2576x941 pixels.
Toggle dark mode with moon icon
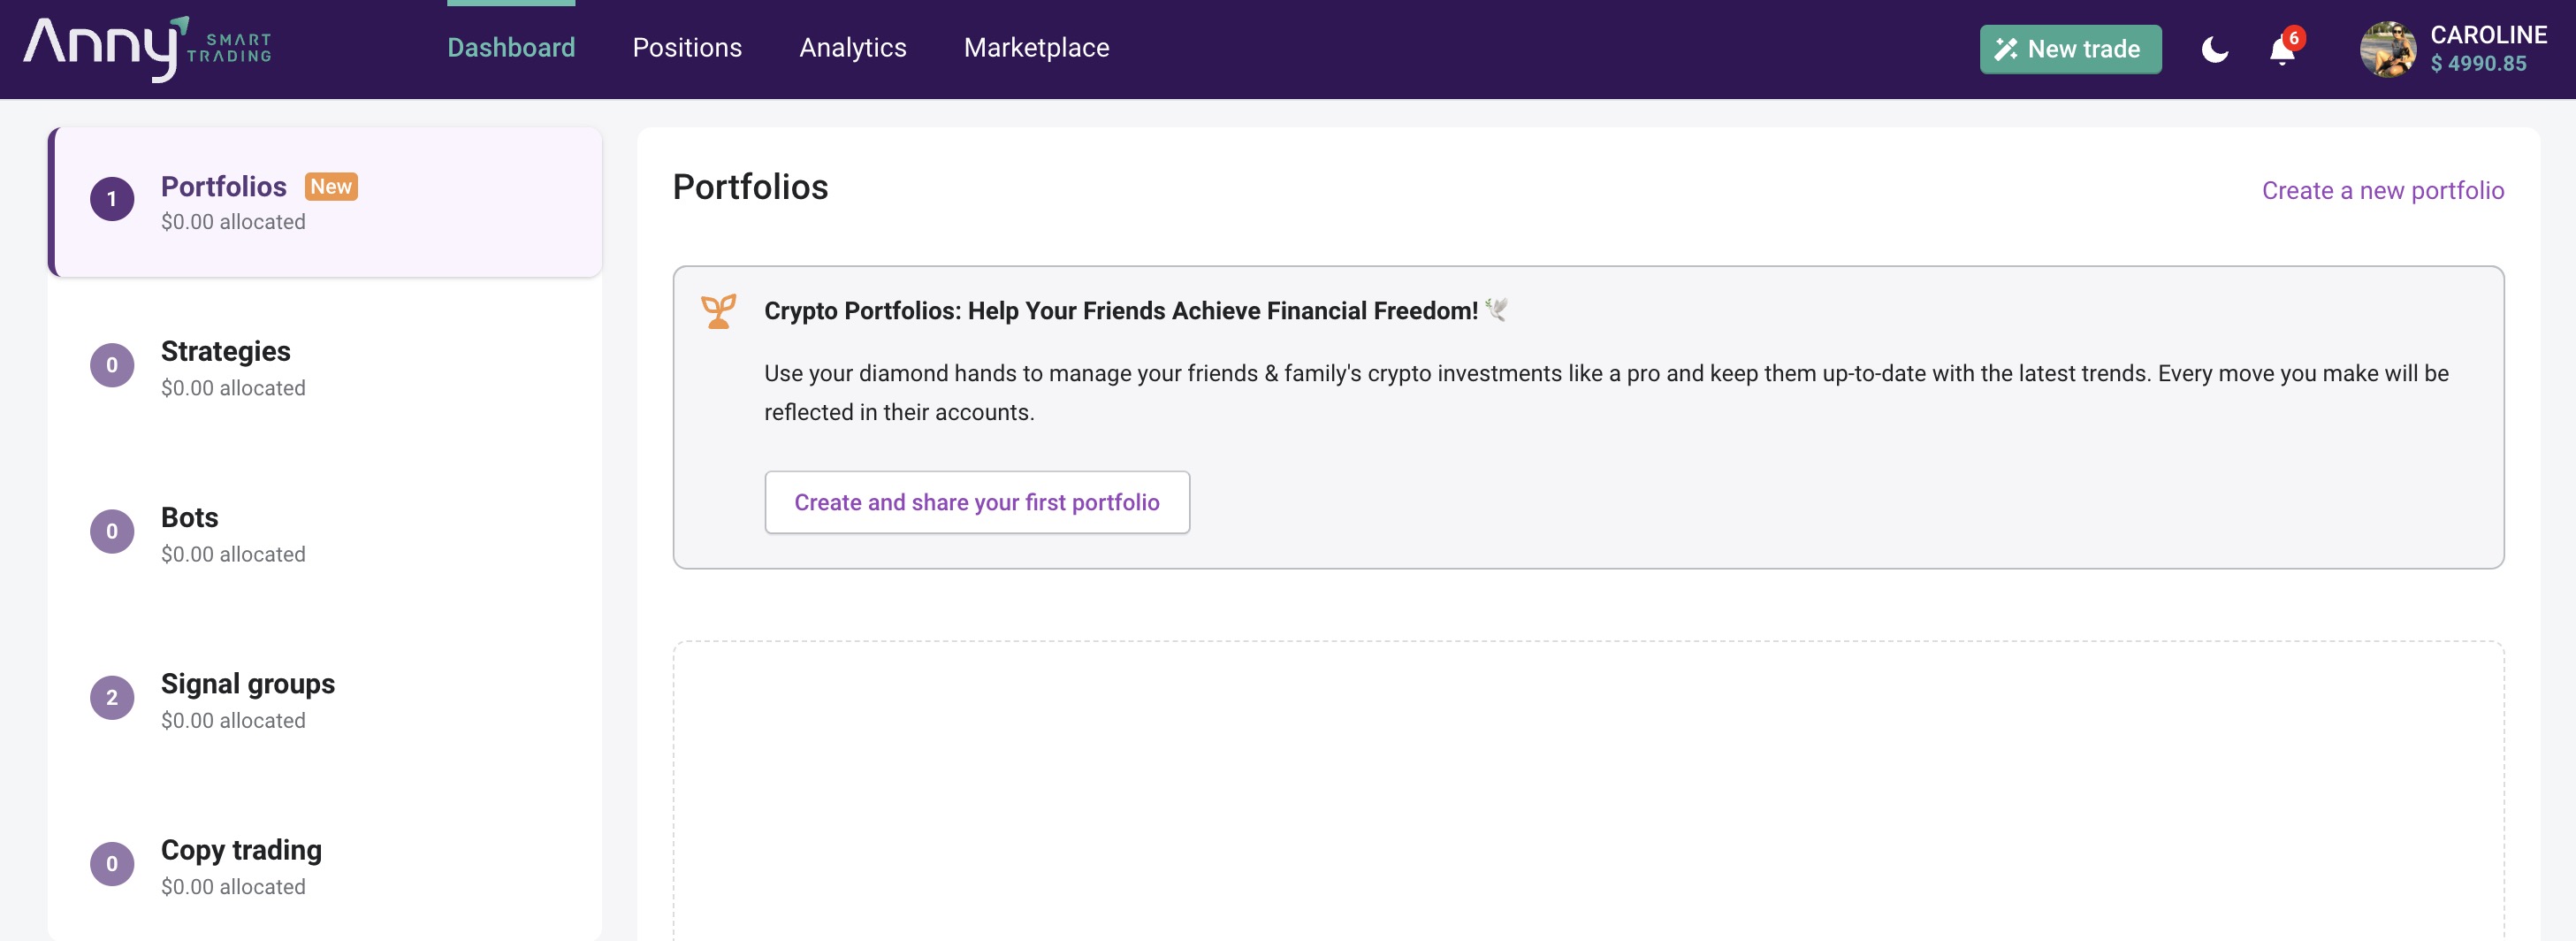point(2214,49)
